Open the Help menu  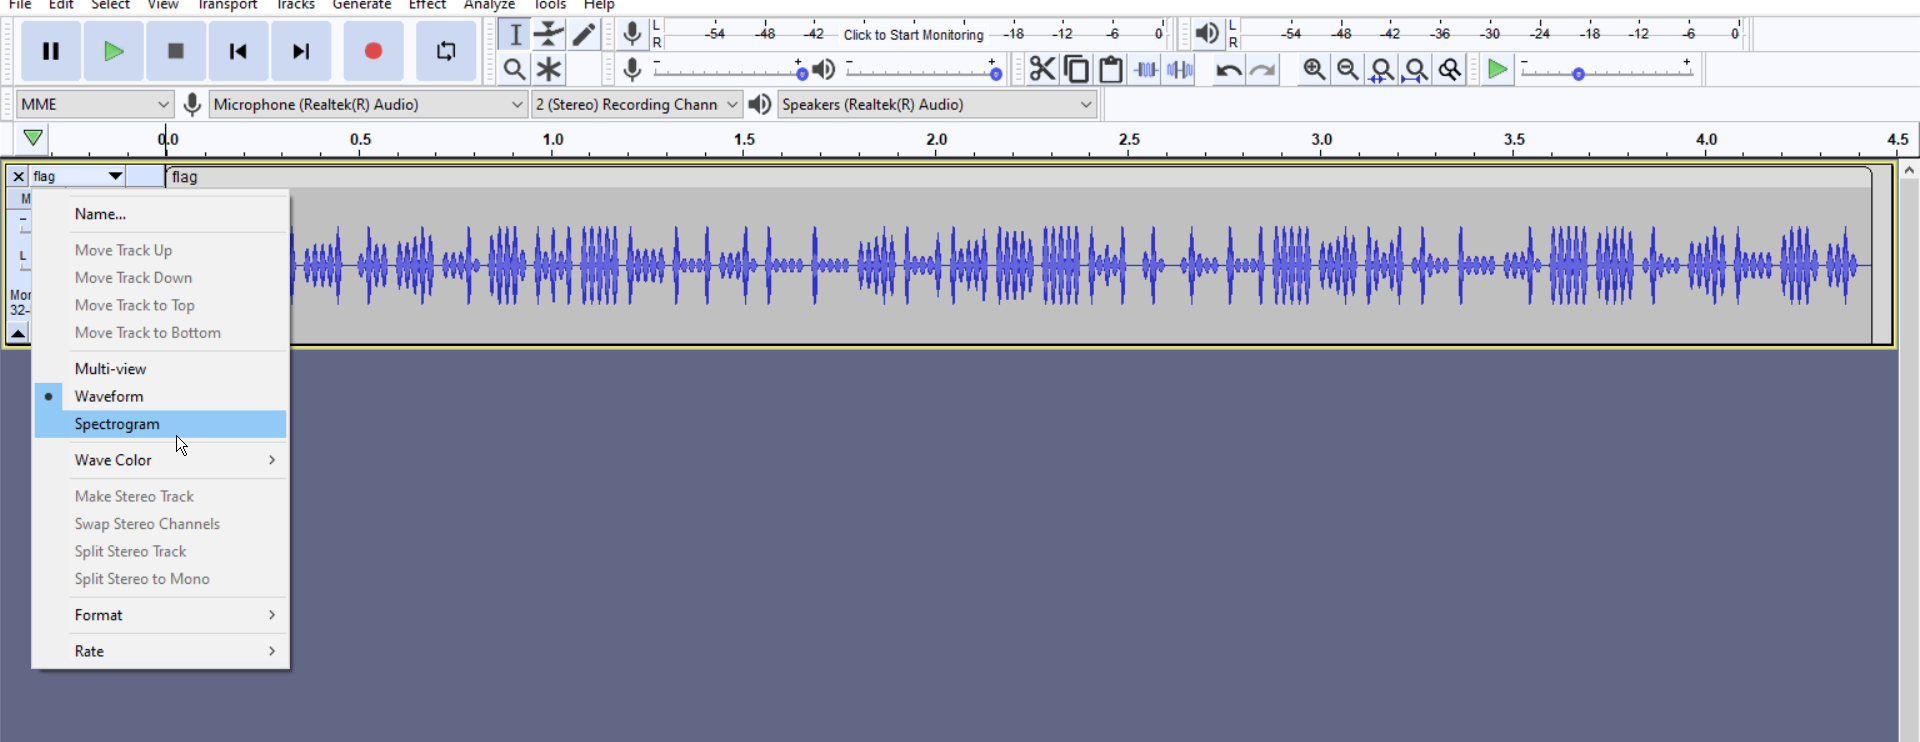(x=599, y=5)
